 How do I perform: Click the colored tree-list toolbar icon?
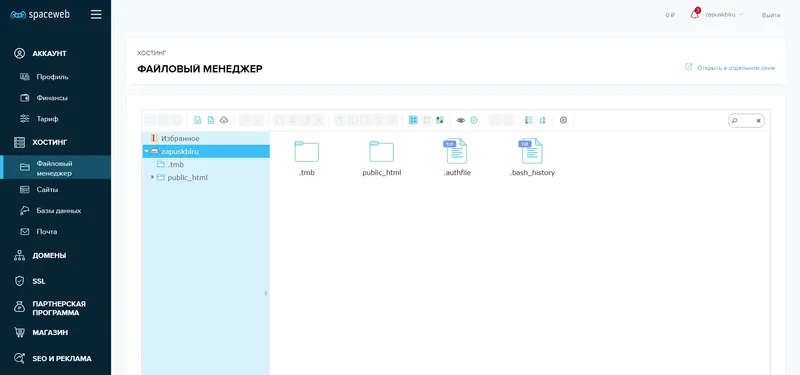click(529, 120)
